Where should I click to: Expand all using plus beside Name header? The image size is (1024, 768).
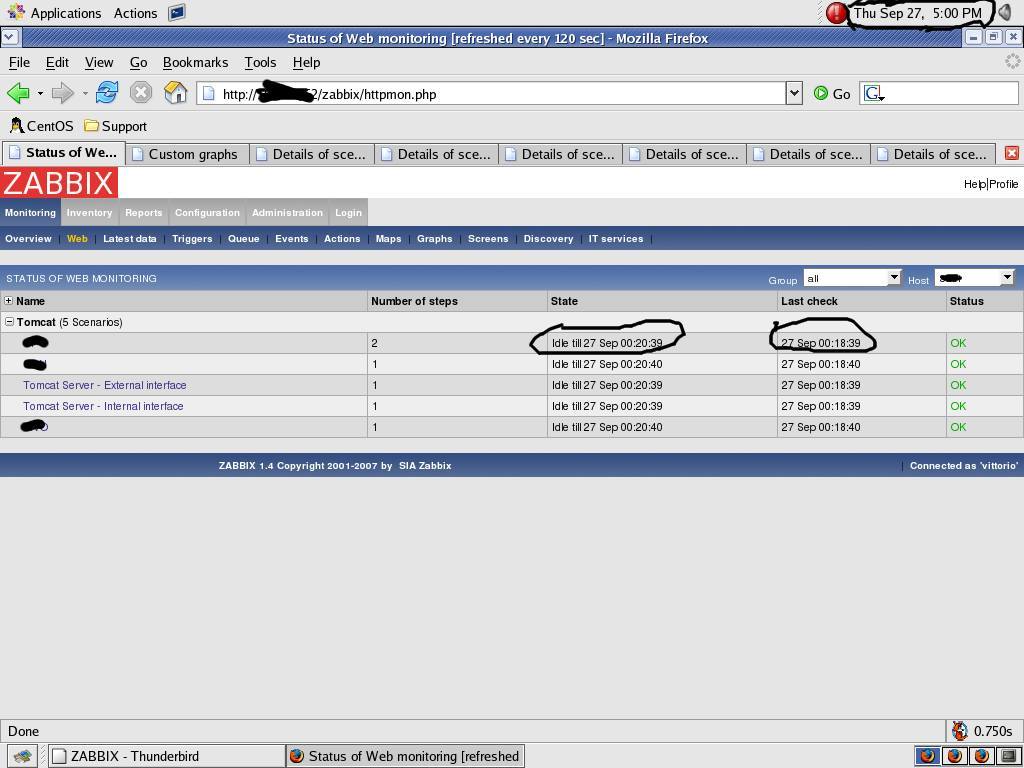pos(8,301)
